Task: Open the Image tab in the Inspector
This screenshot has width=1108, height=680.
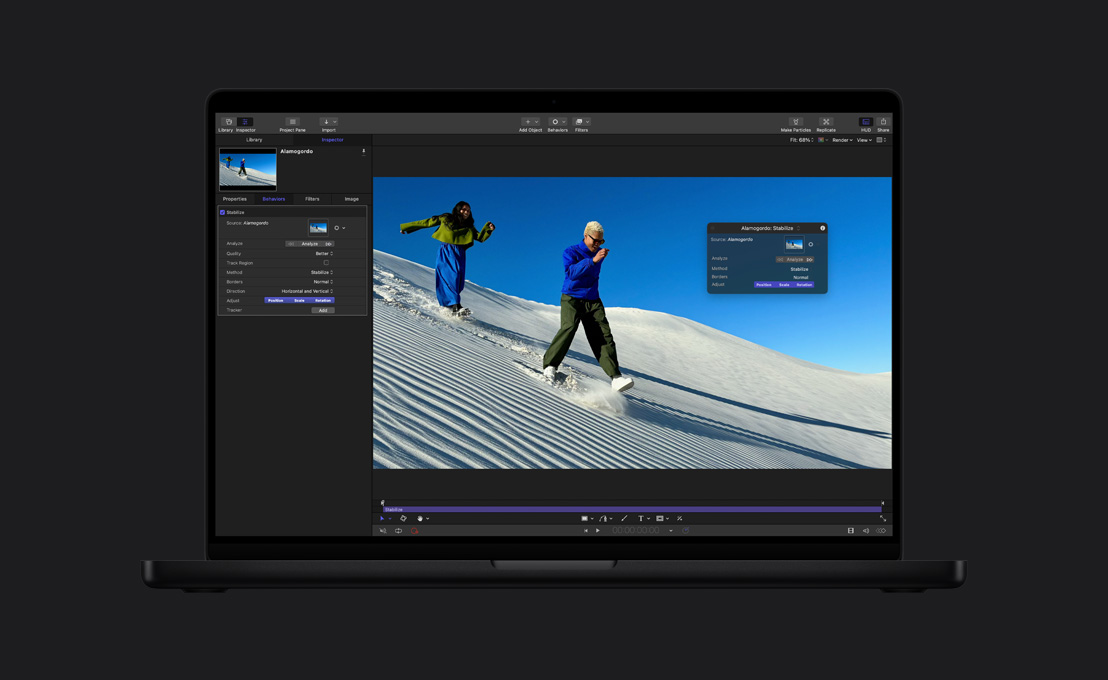Action: coord(352,199)
